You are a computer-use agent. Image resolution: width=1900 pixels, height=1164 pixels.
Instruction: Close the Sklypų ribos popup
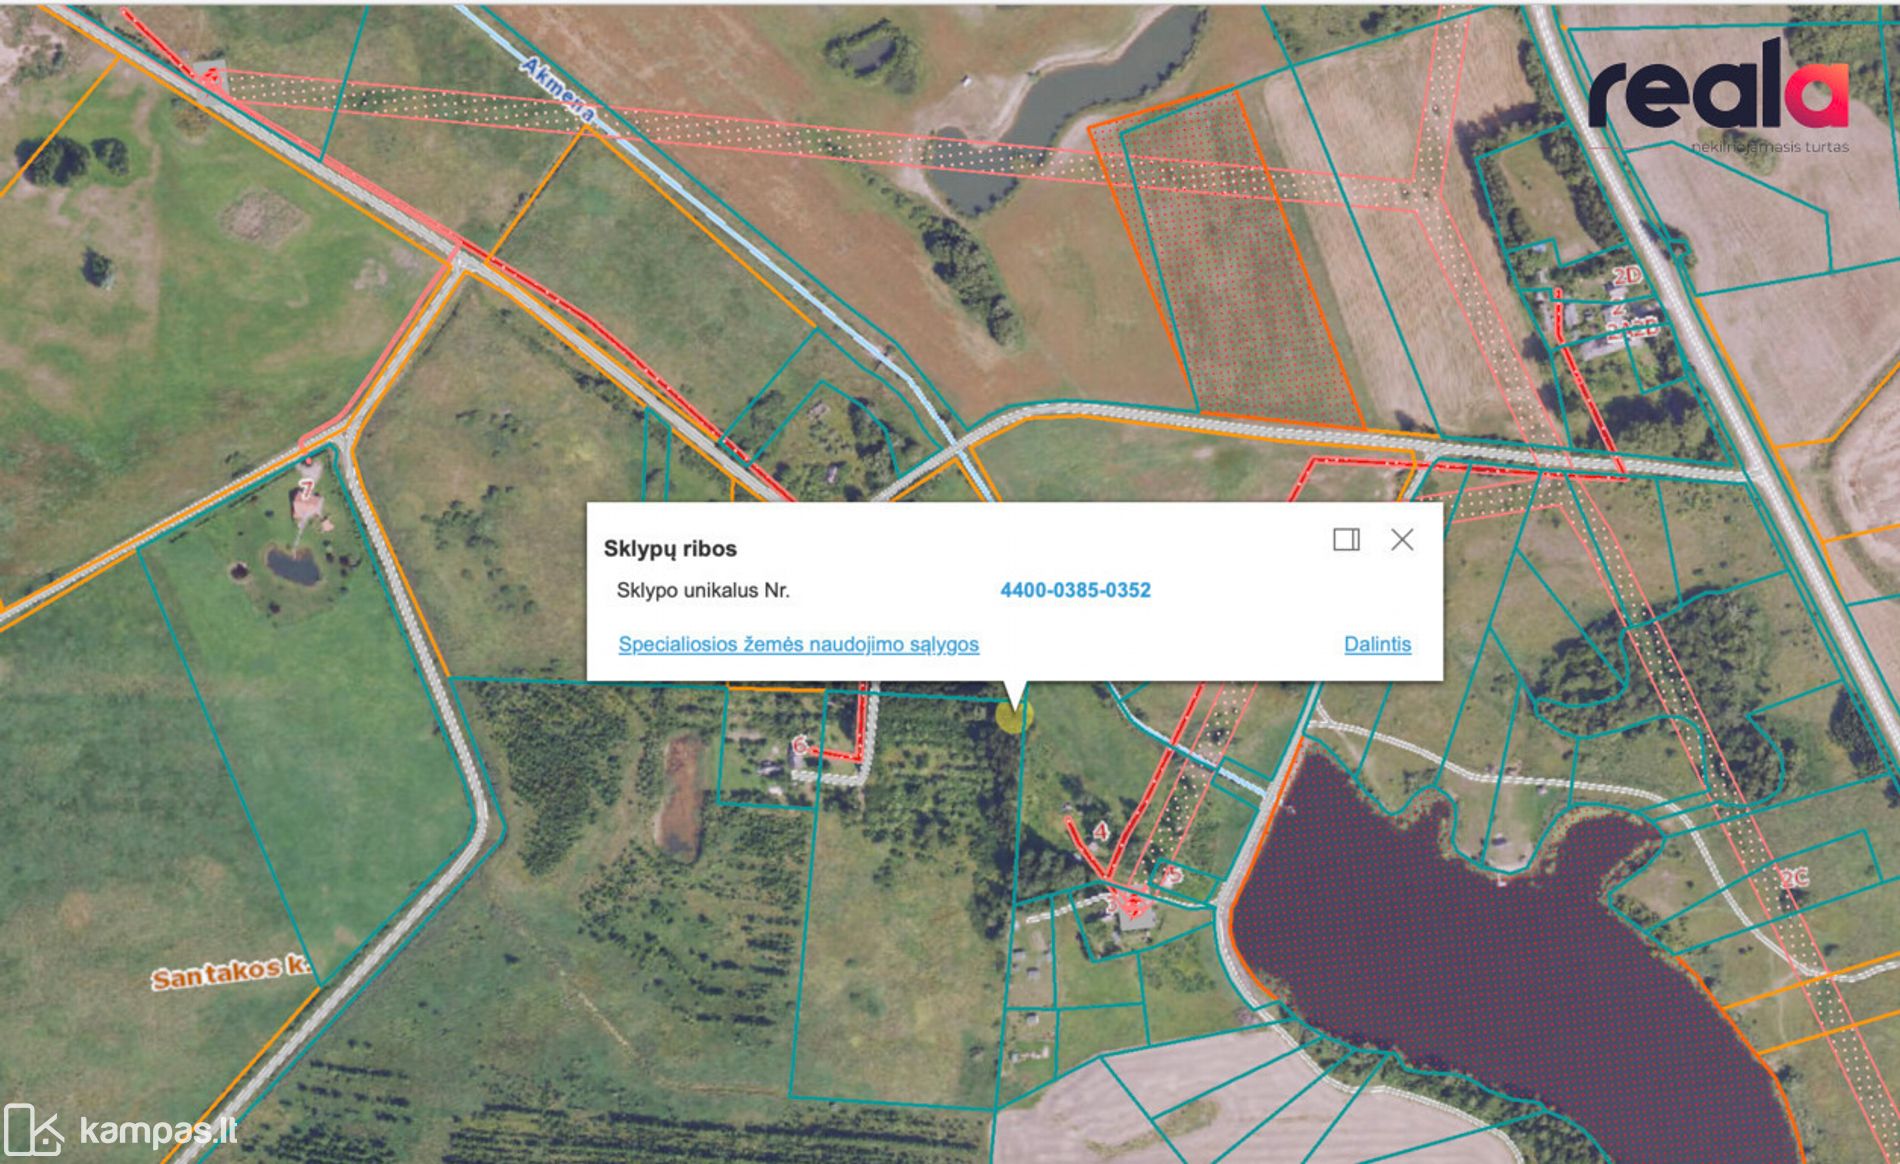coord(1402,540)
